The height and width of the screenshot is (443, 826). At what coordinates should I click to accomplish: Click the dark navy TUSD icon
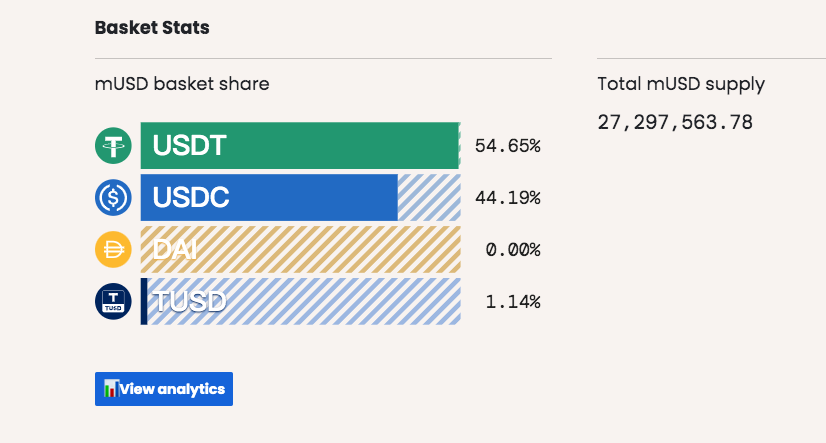113,301
